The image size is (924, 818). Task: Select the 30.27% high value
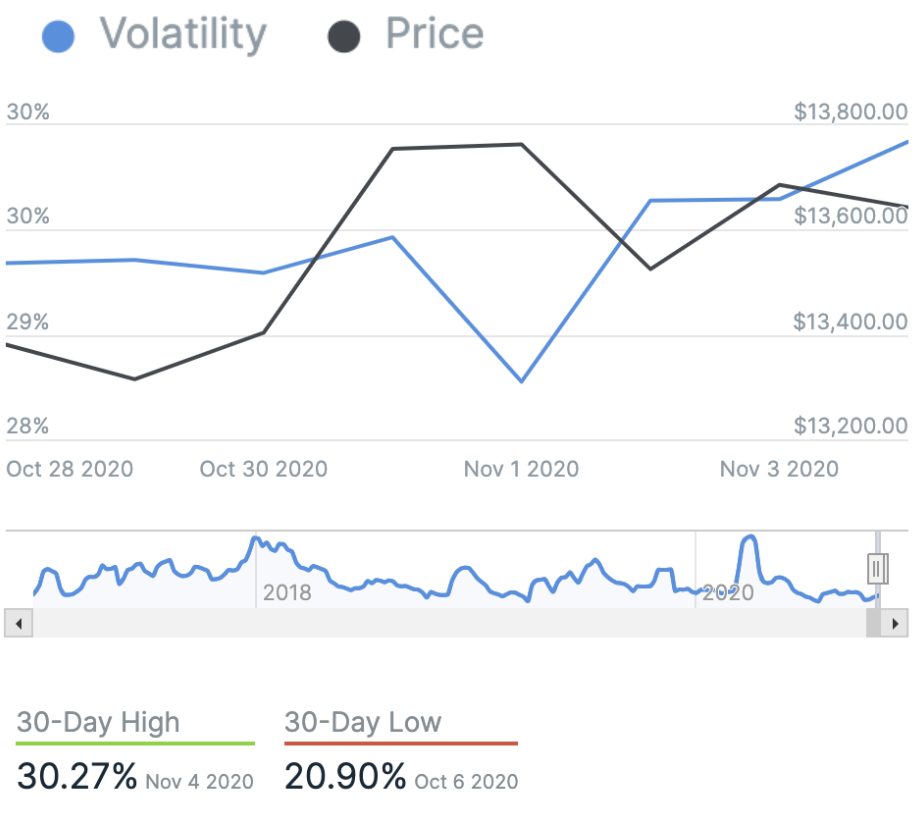pyautogui.click(x=77, y=776)
